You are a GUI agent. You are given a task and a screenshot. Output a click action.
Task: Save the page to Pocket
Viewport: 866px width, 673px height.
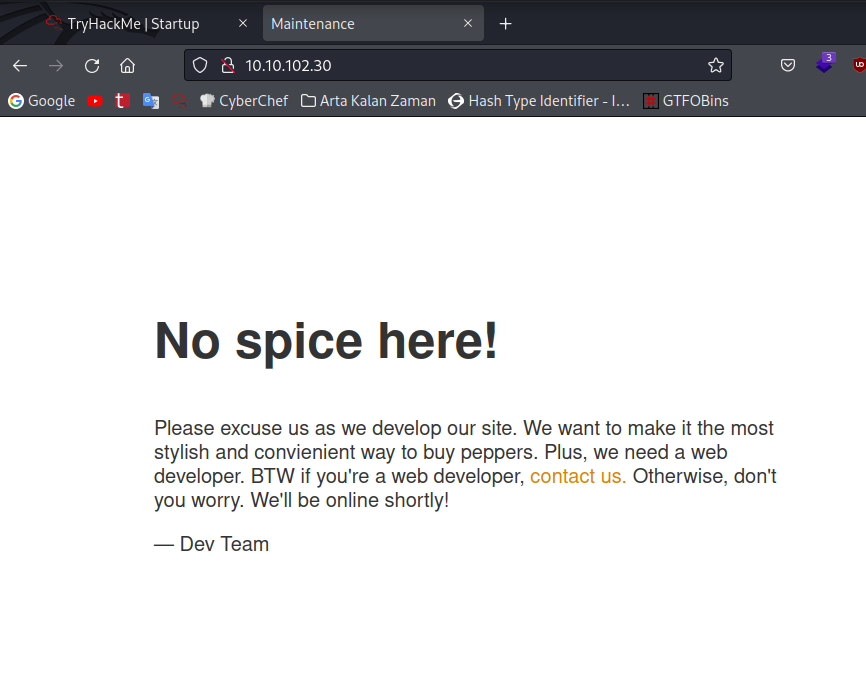click(788, 64)
